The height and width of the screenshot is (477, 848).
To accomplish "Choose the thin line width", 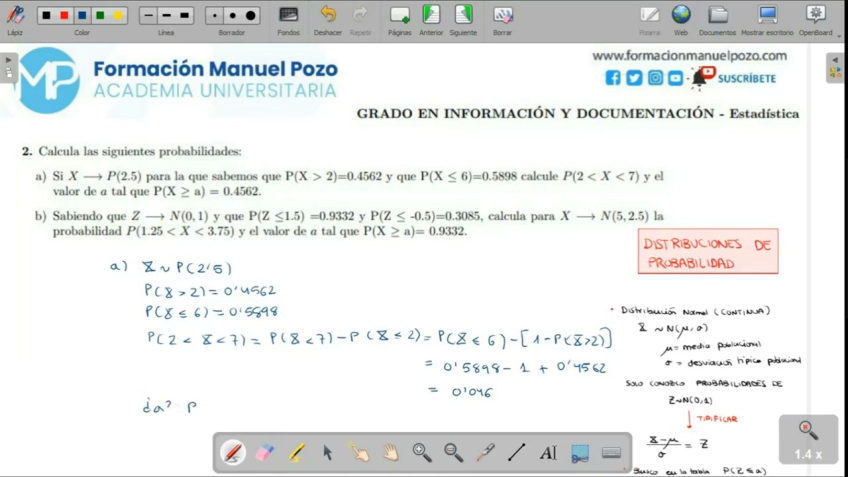I will click(x=148, y=16).
